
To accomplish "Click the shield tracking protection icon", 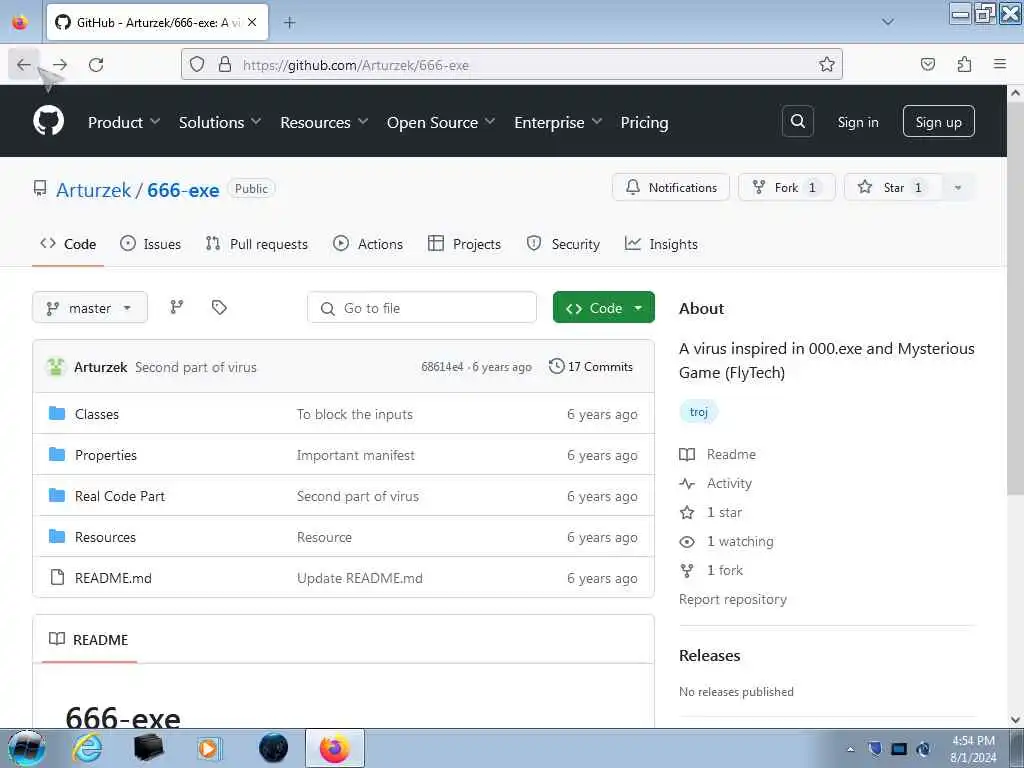I will pos(197,65).
